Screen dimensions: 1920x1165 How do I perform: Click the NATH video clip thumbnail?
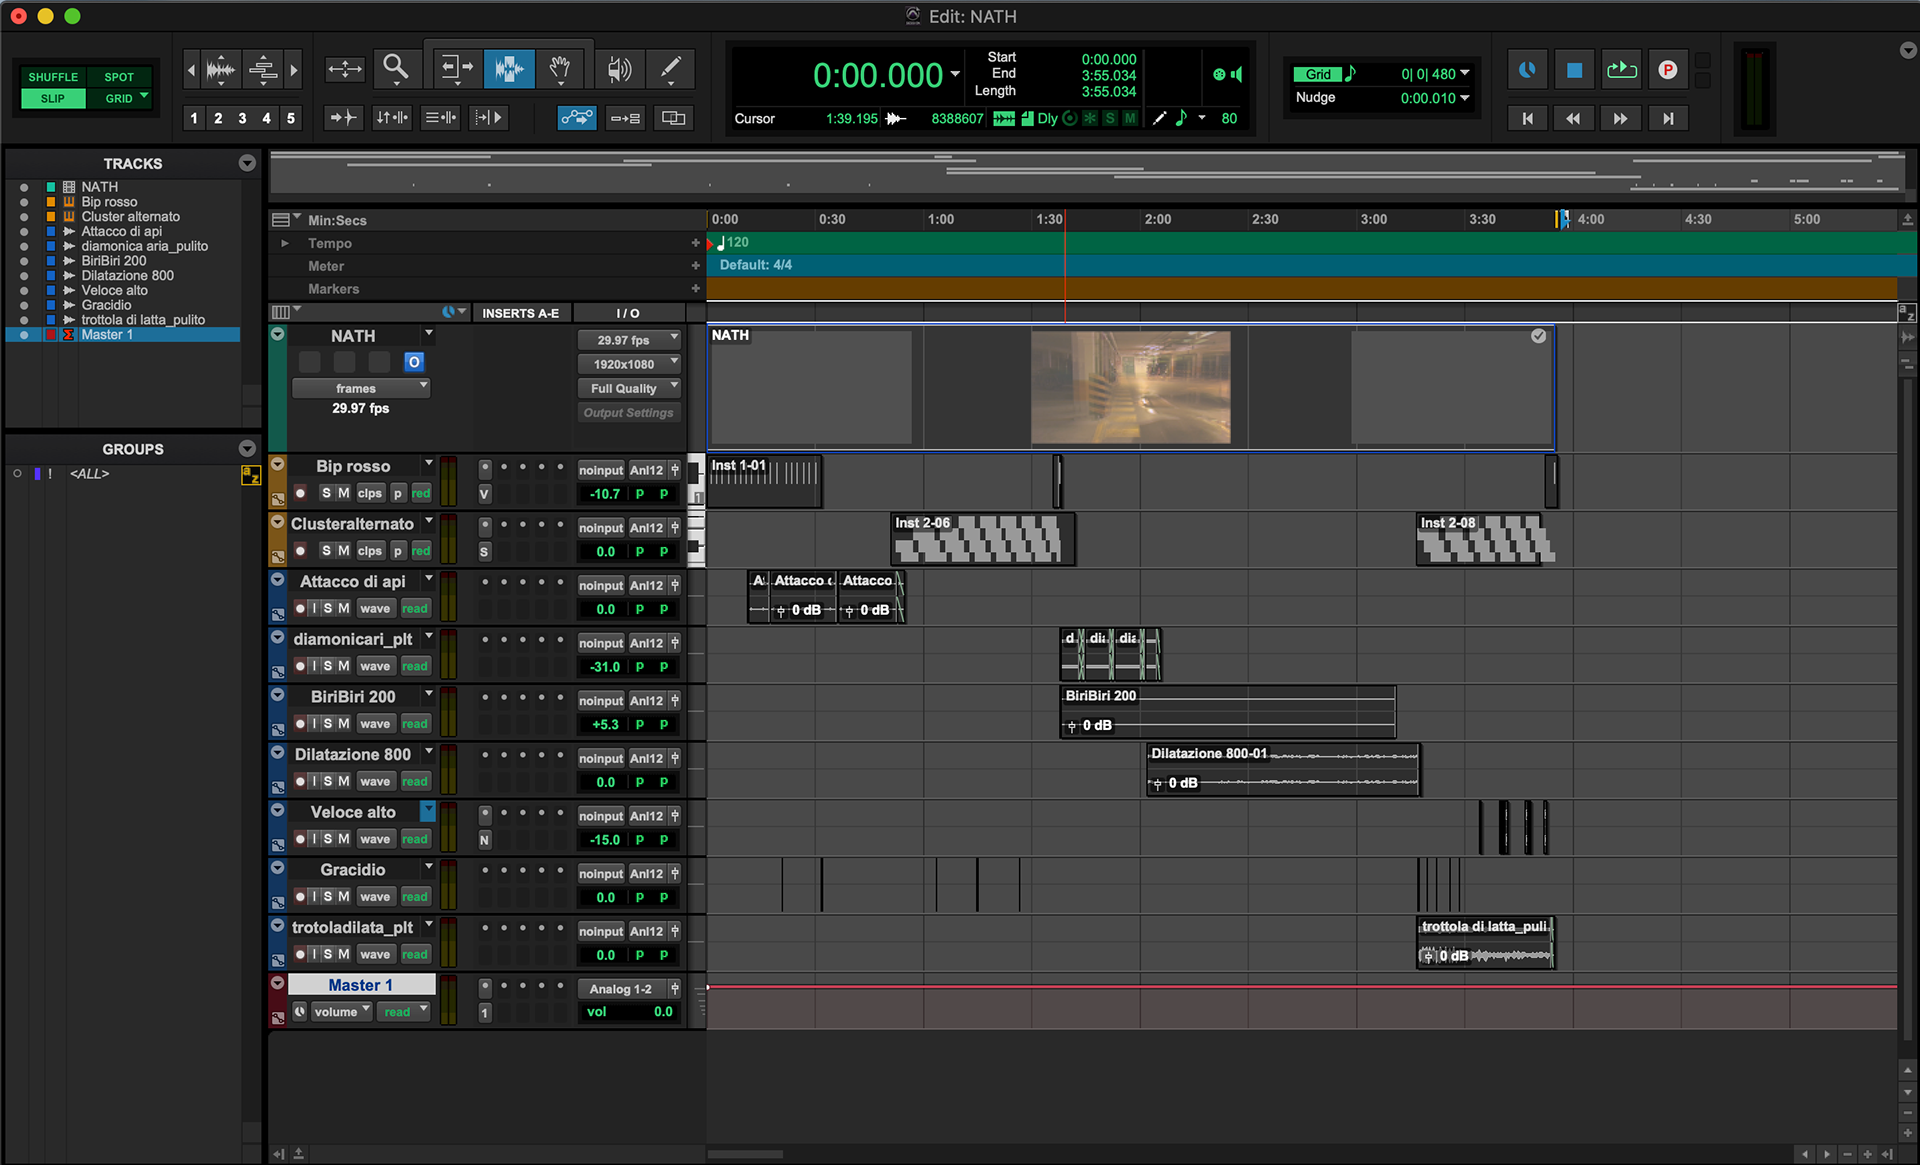(1130, 387)
